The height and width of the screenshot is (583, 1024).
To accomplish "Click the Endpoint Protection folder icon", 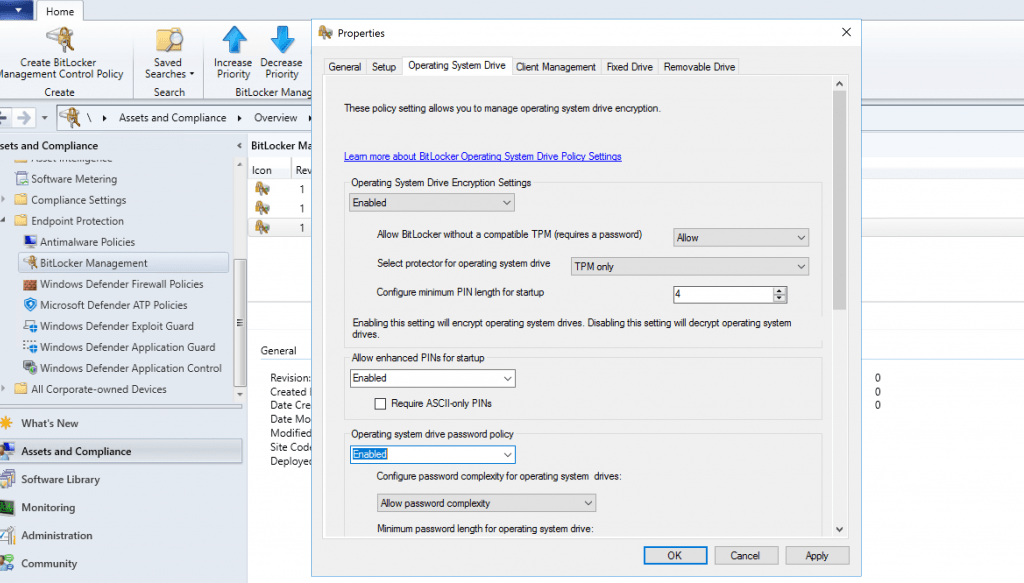I will [x=21, y=220].
